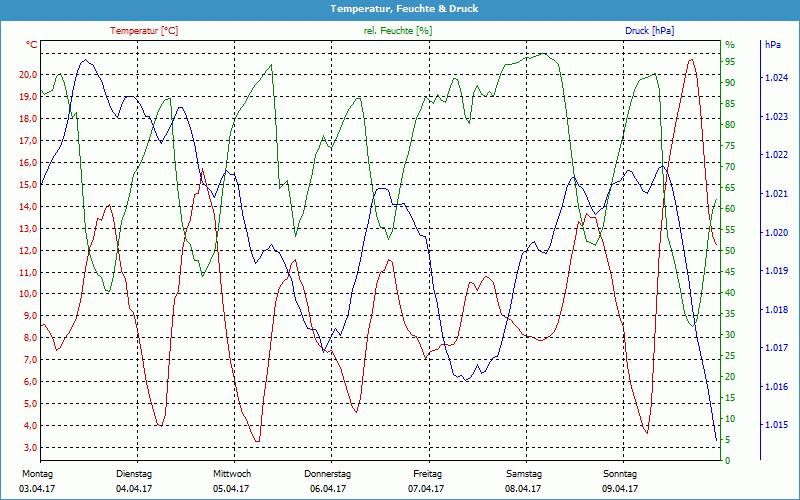
Task: Click "95" on the green humidity axis
Action: 730,62
